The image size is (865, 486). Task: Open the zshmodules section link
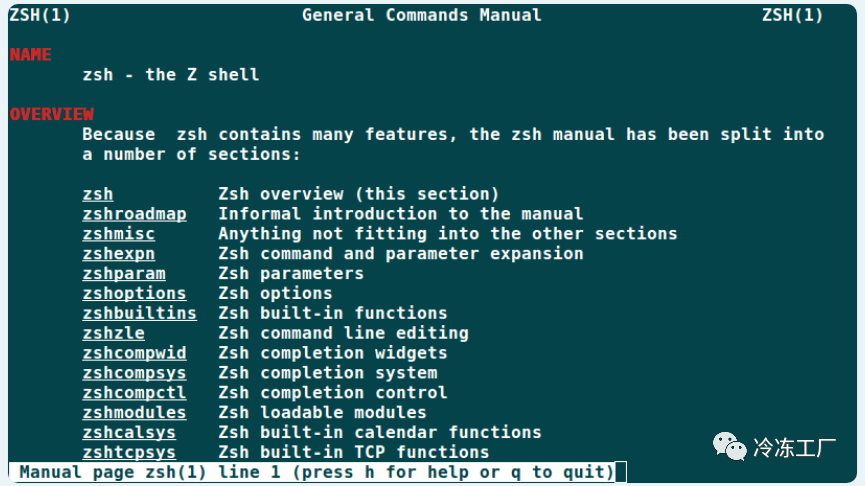[x=134, y=413]
